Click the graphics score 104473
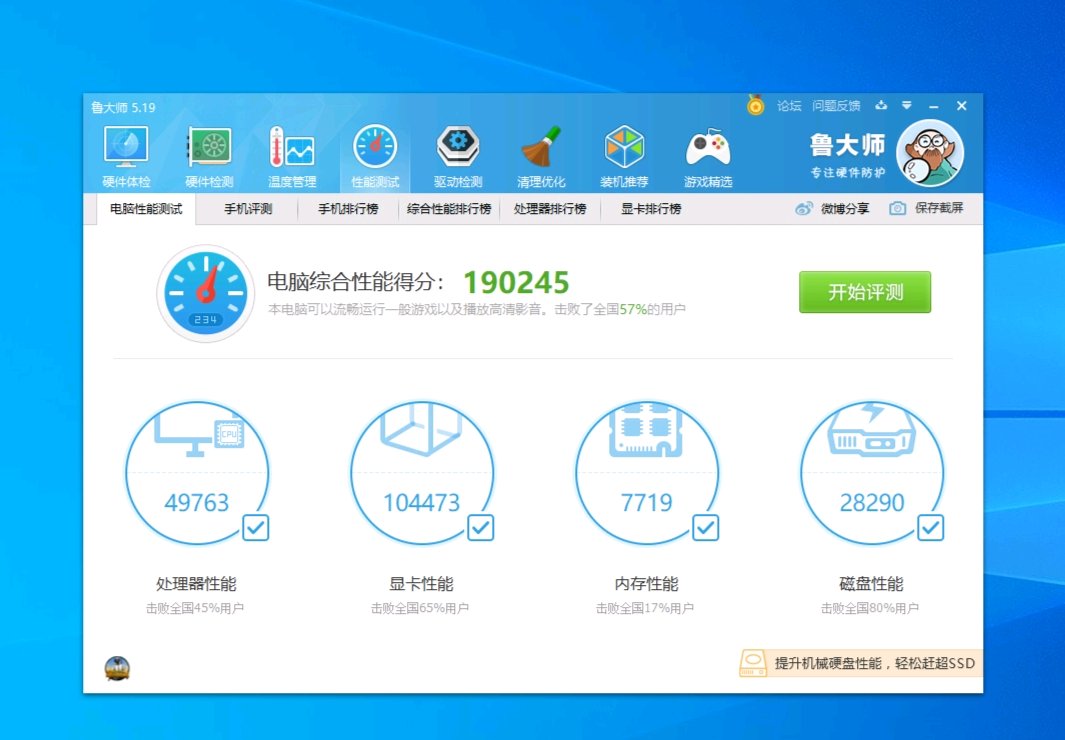Screen dimensions: 1065x740 click(x=421, y=502)
